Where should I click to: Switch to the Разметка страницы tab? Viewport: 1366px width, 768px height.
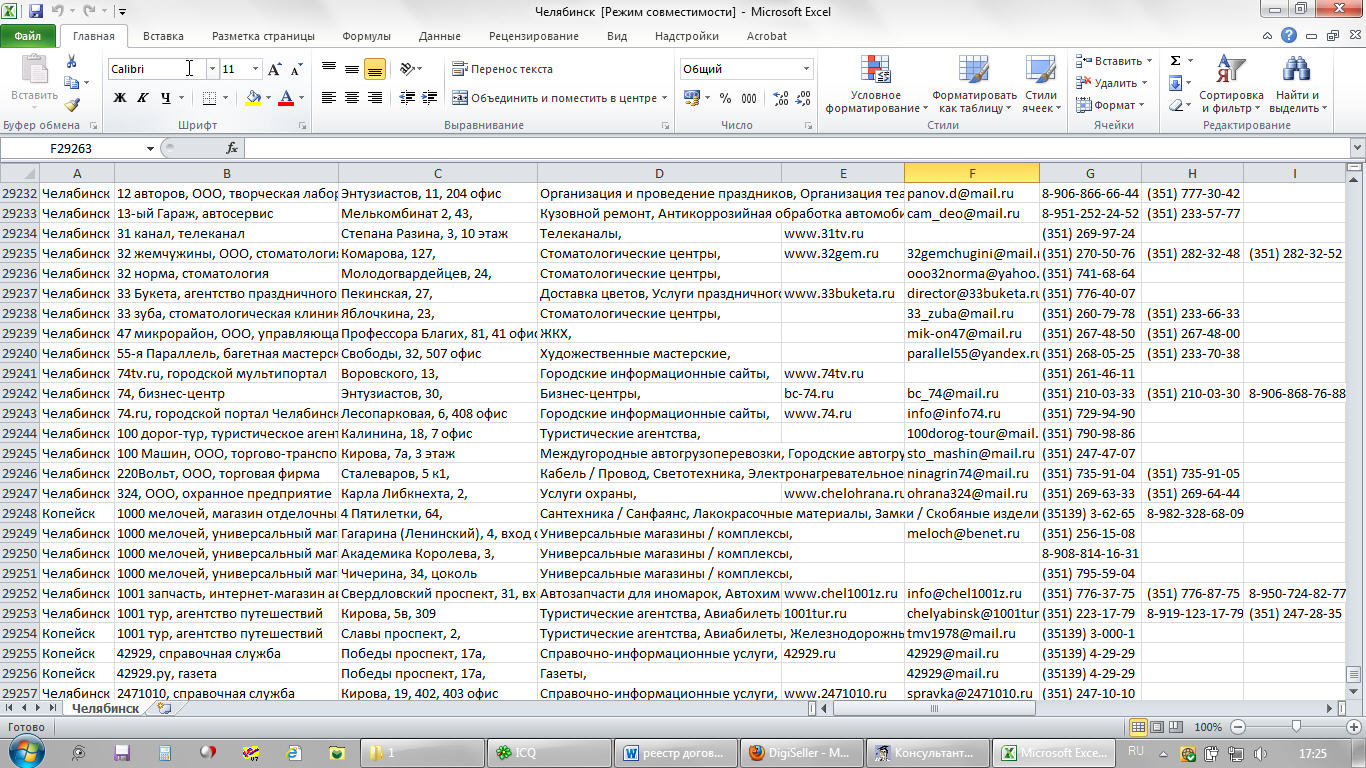pos(263,36)
